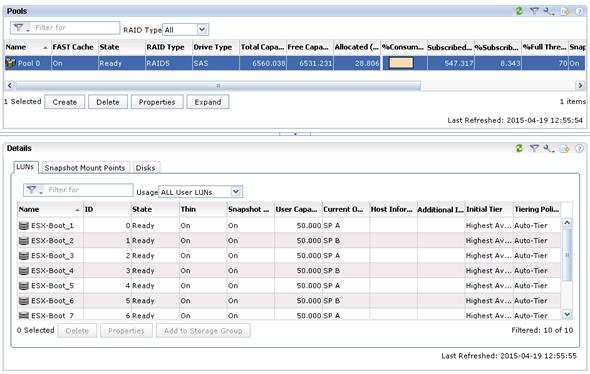The height and width of the screenshot is (374, 590).
Task: Click LUN list scroll-up arrow
Action: point(567,223)
